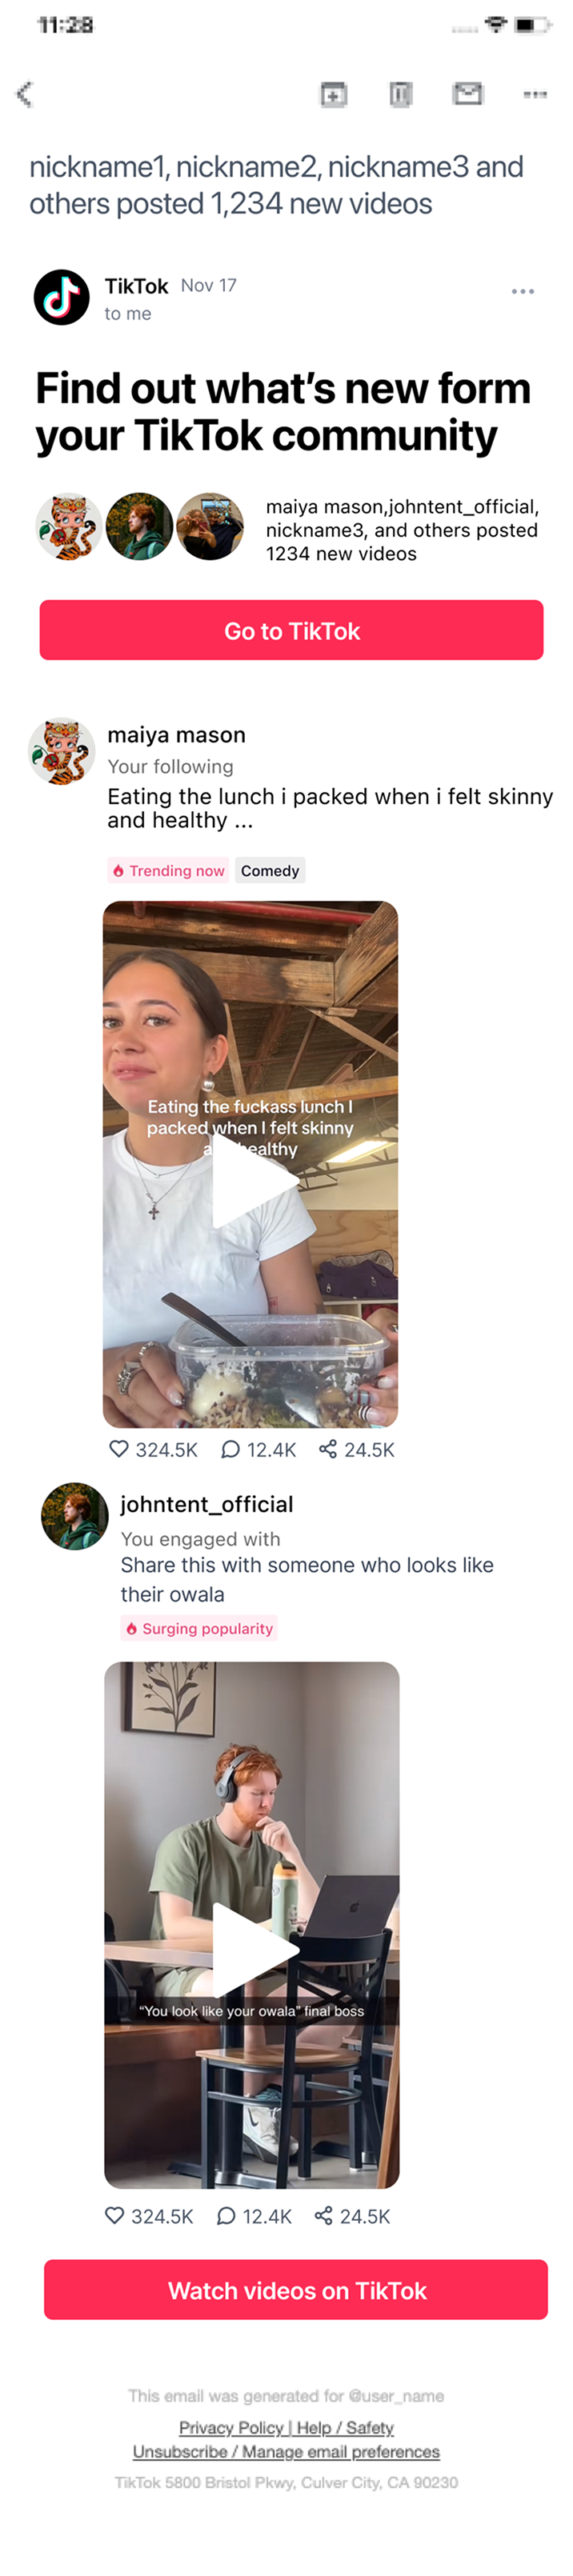Viewport: 573px width, 2576px height.
Task: Click the share icon under the first video
Action: (x=327, y=1448)
